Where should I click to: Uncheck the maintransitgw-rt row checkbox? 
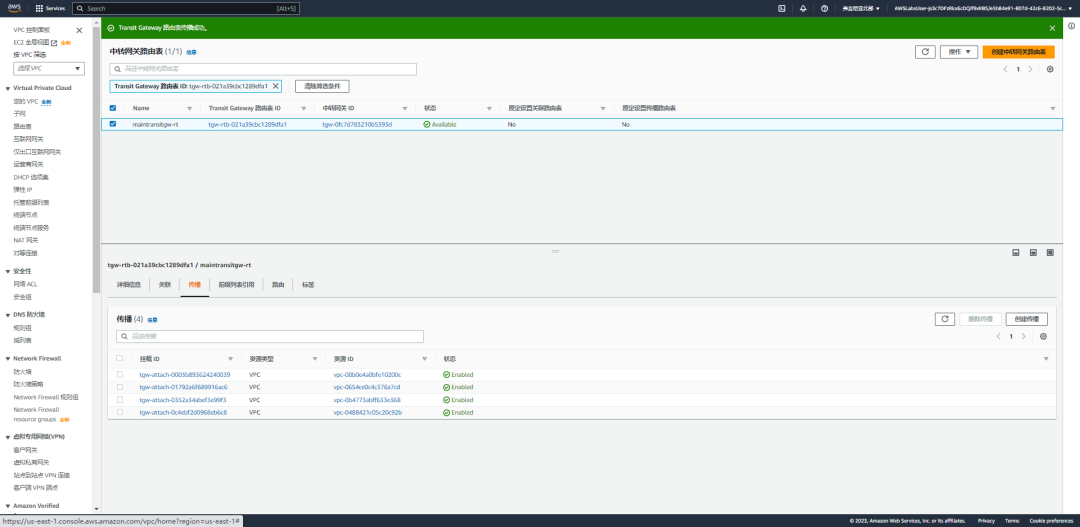click(x=113, y=125)
